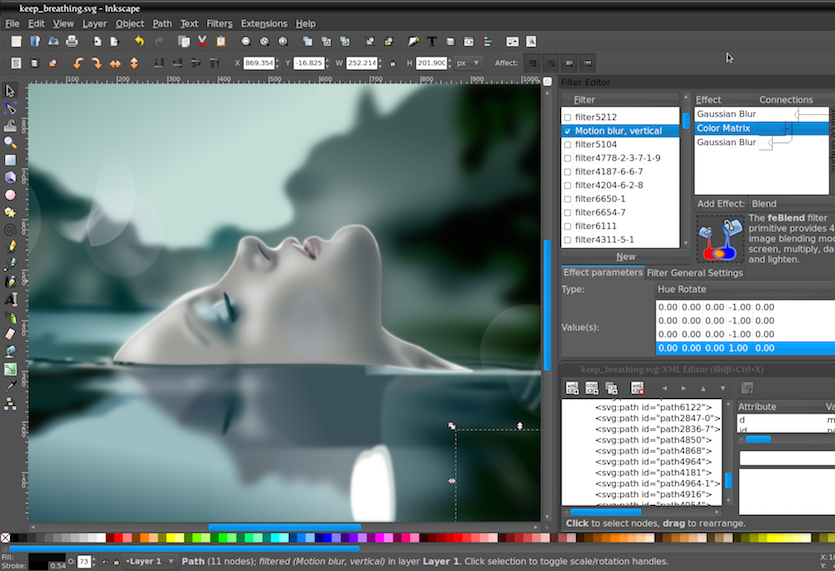
Task: Select the Rectangle tool
Action: (10, 160)
